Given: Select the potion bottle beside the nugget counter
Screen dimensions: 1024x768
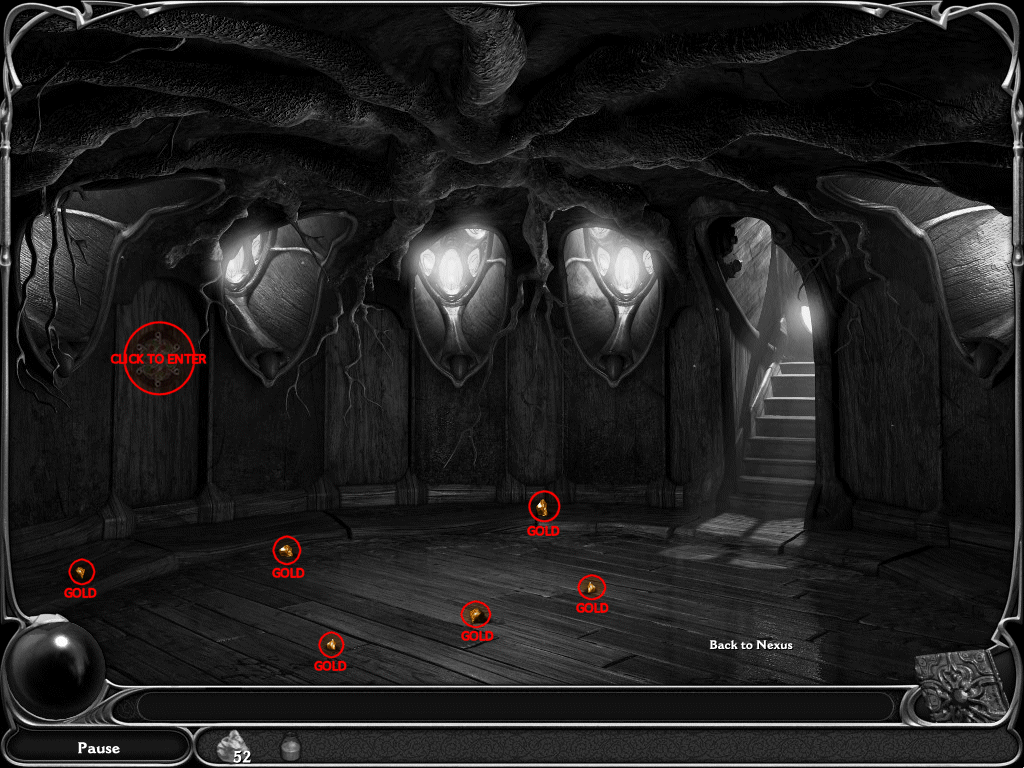Looking at the screenshot, I should click(290, 748).
